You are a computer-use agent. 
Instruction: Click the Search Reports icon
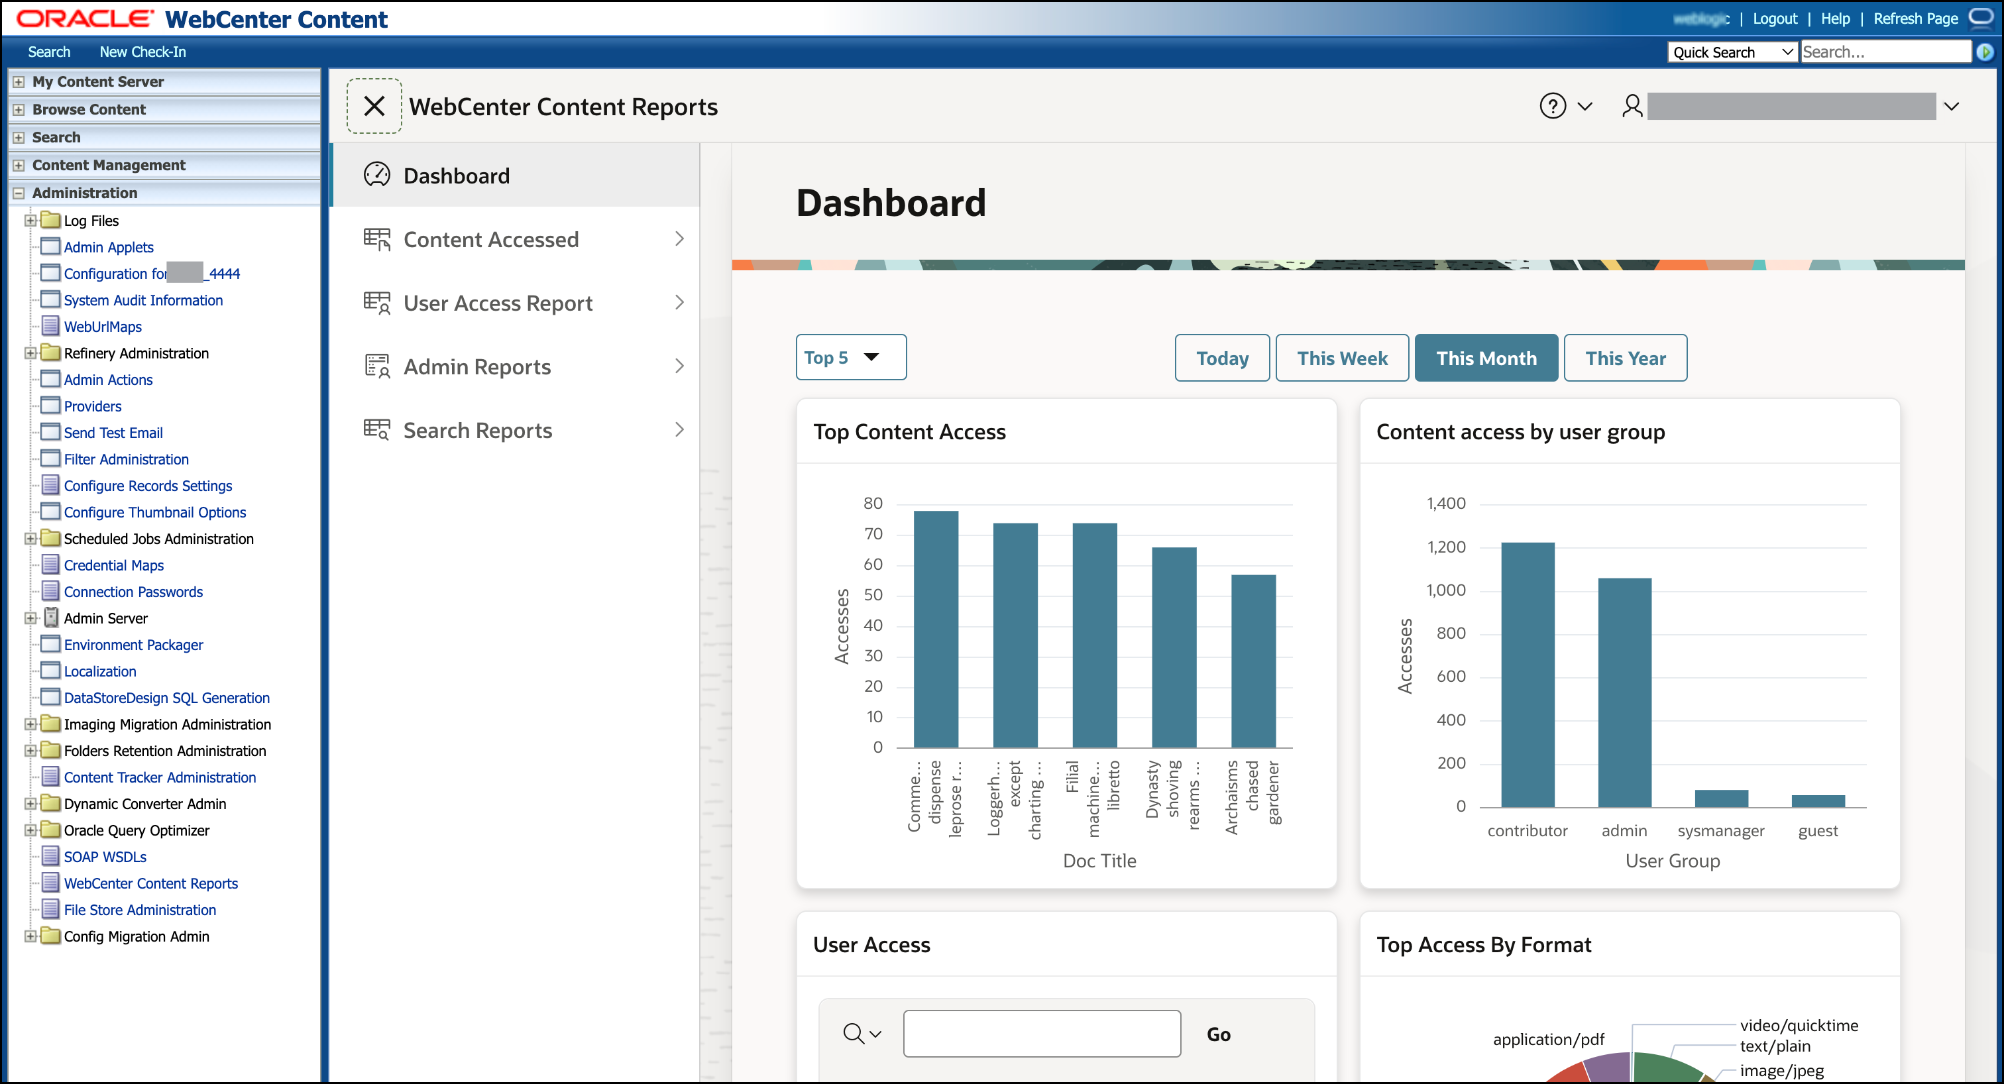coord(377,430)
